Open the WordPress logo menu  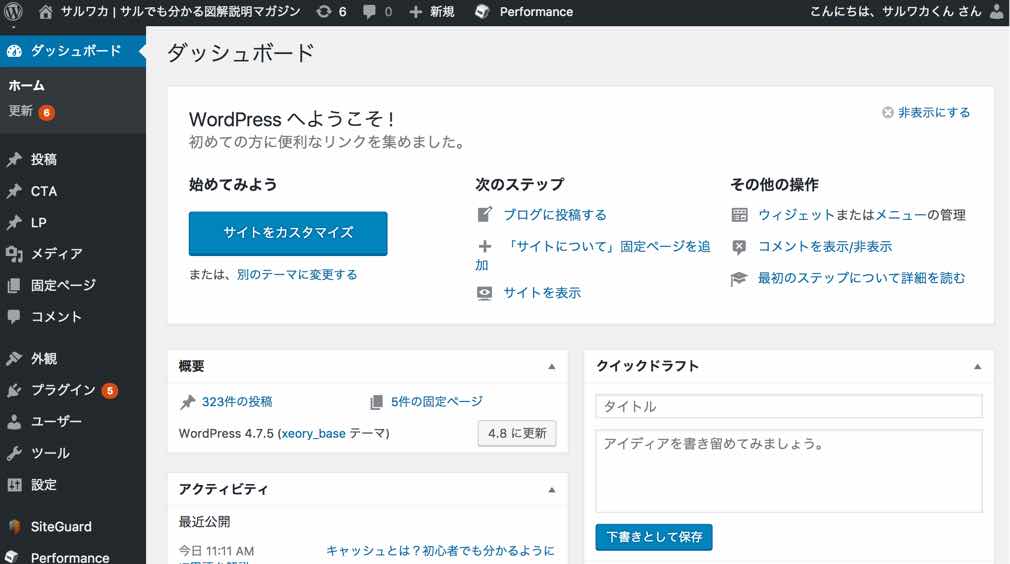click(14, 12)
